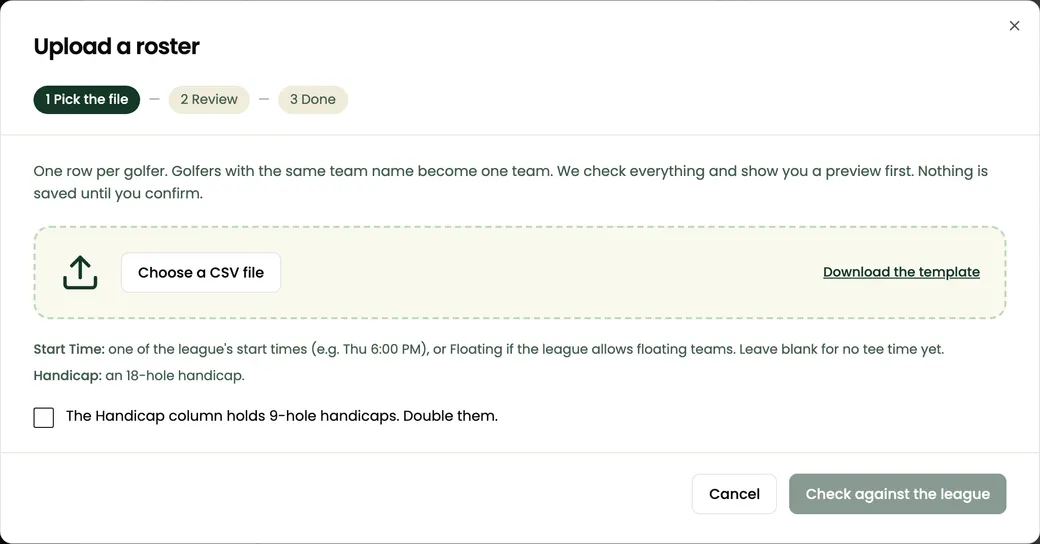Click the dash between Pick the file and Review
1040x544 pixels.
[x=155, y=100]
